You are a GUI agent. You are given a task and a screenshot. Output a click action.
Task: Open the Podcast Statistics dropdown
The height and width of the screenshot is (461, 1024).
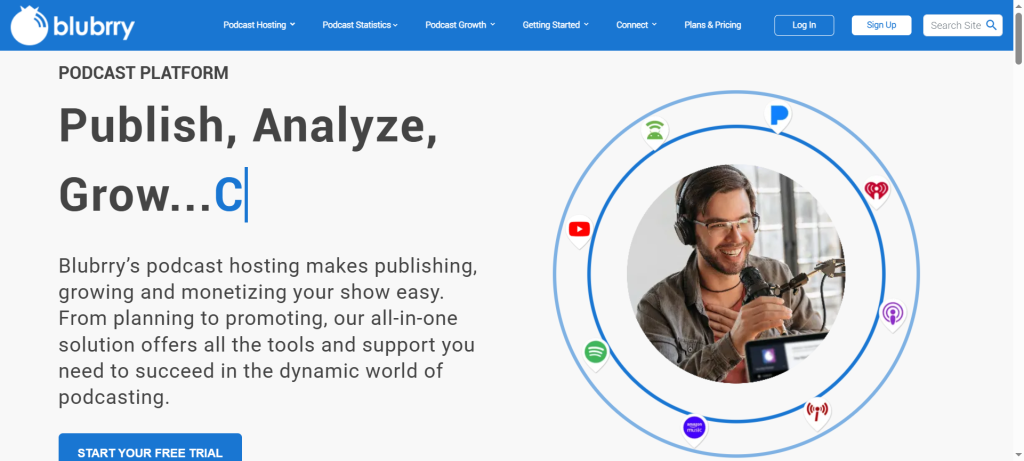click(360, 25)
